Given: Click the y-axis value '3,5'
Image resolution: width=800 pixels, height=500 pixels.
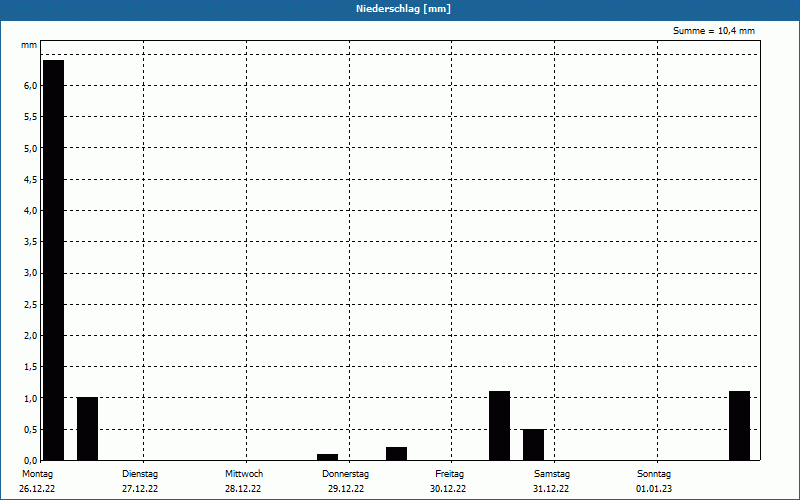Looking at the screenshot, I should tap(31, 242).
